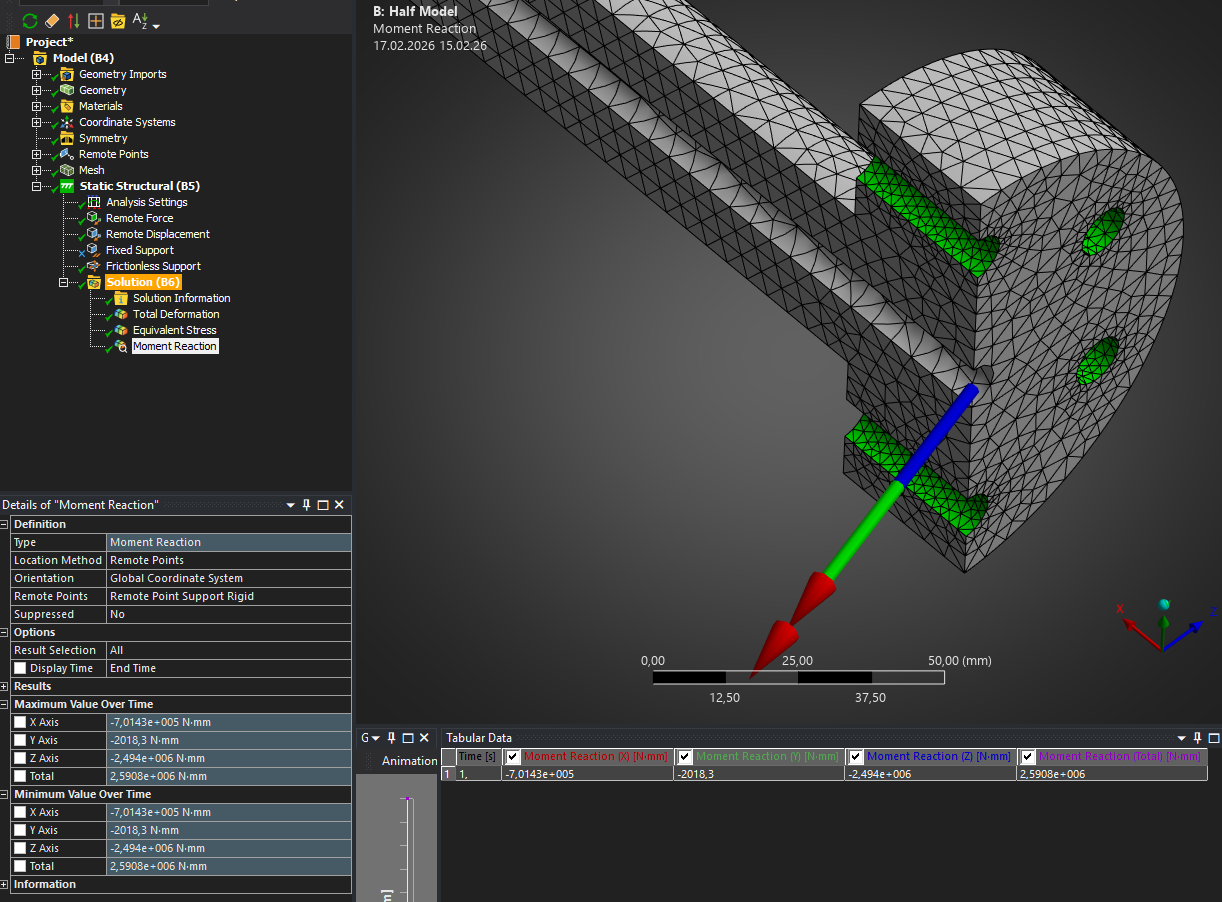Uncheck Moment Reaction (X) column checkbox
The height and width of the screenshot is (902, 1222).
pos(514,756)
